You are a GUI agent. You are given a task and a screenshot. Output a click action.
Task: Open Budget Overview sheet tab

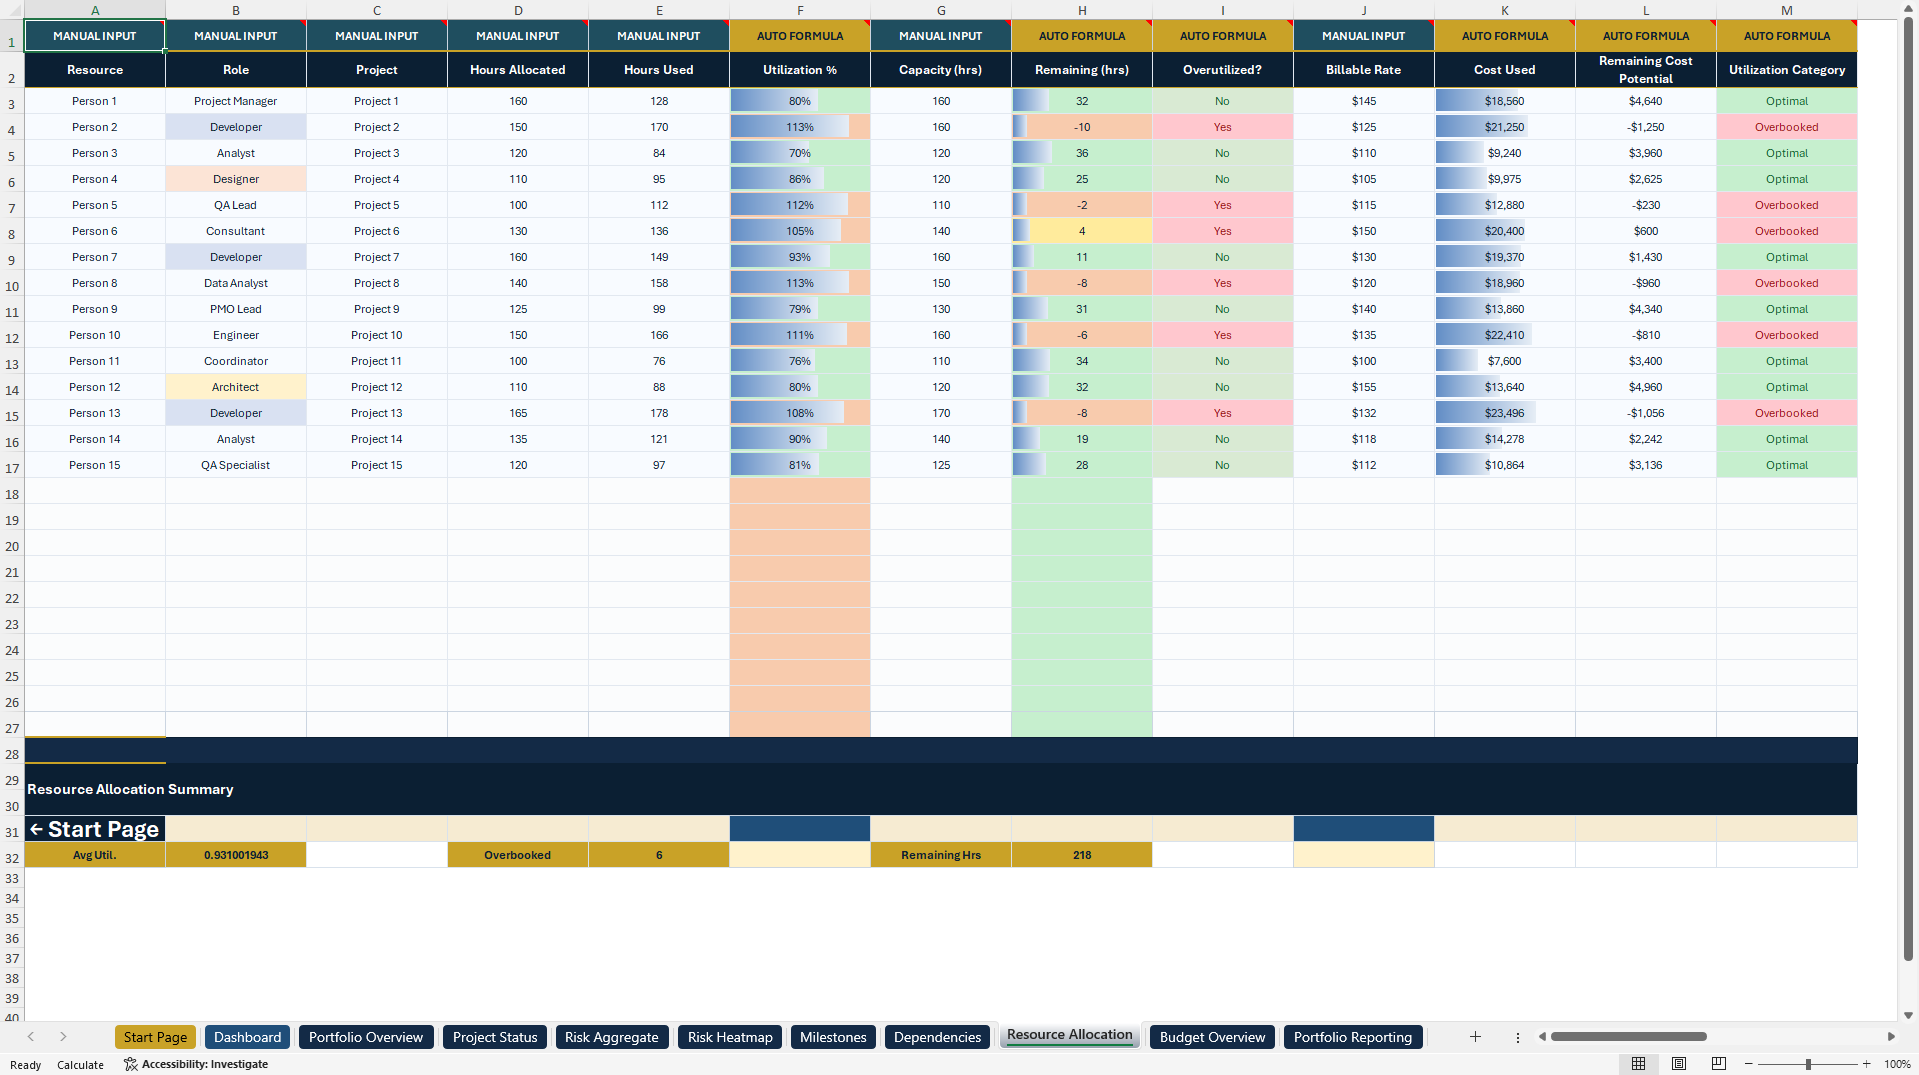(x=1212, y=1037)
